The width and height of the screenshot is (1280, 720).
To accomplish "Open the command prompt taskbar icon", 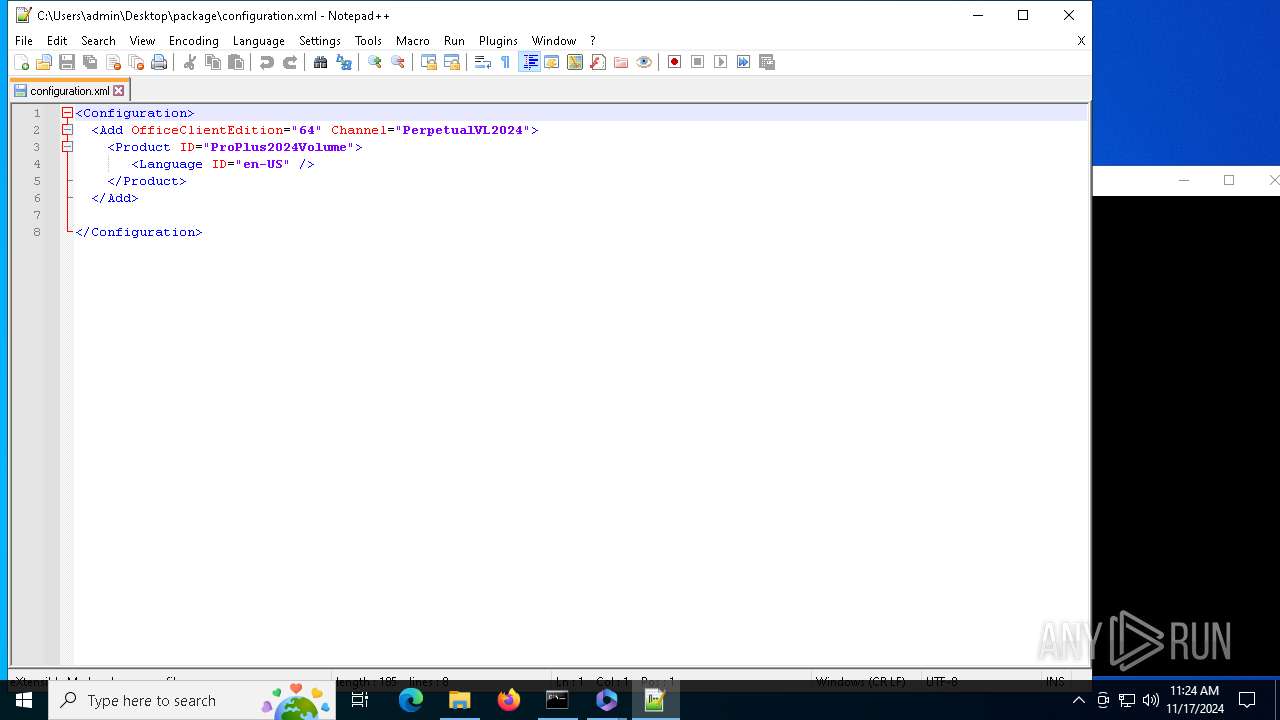I will [557, 700].
